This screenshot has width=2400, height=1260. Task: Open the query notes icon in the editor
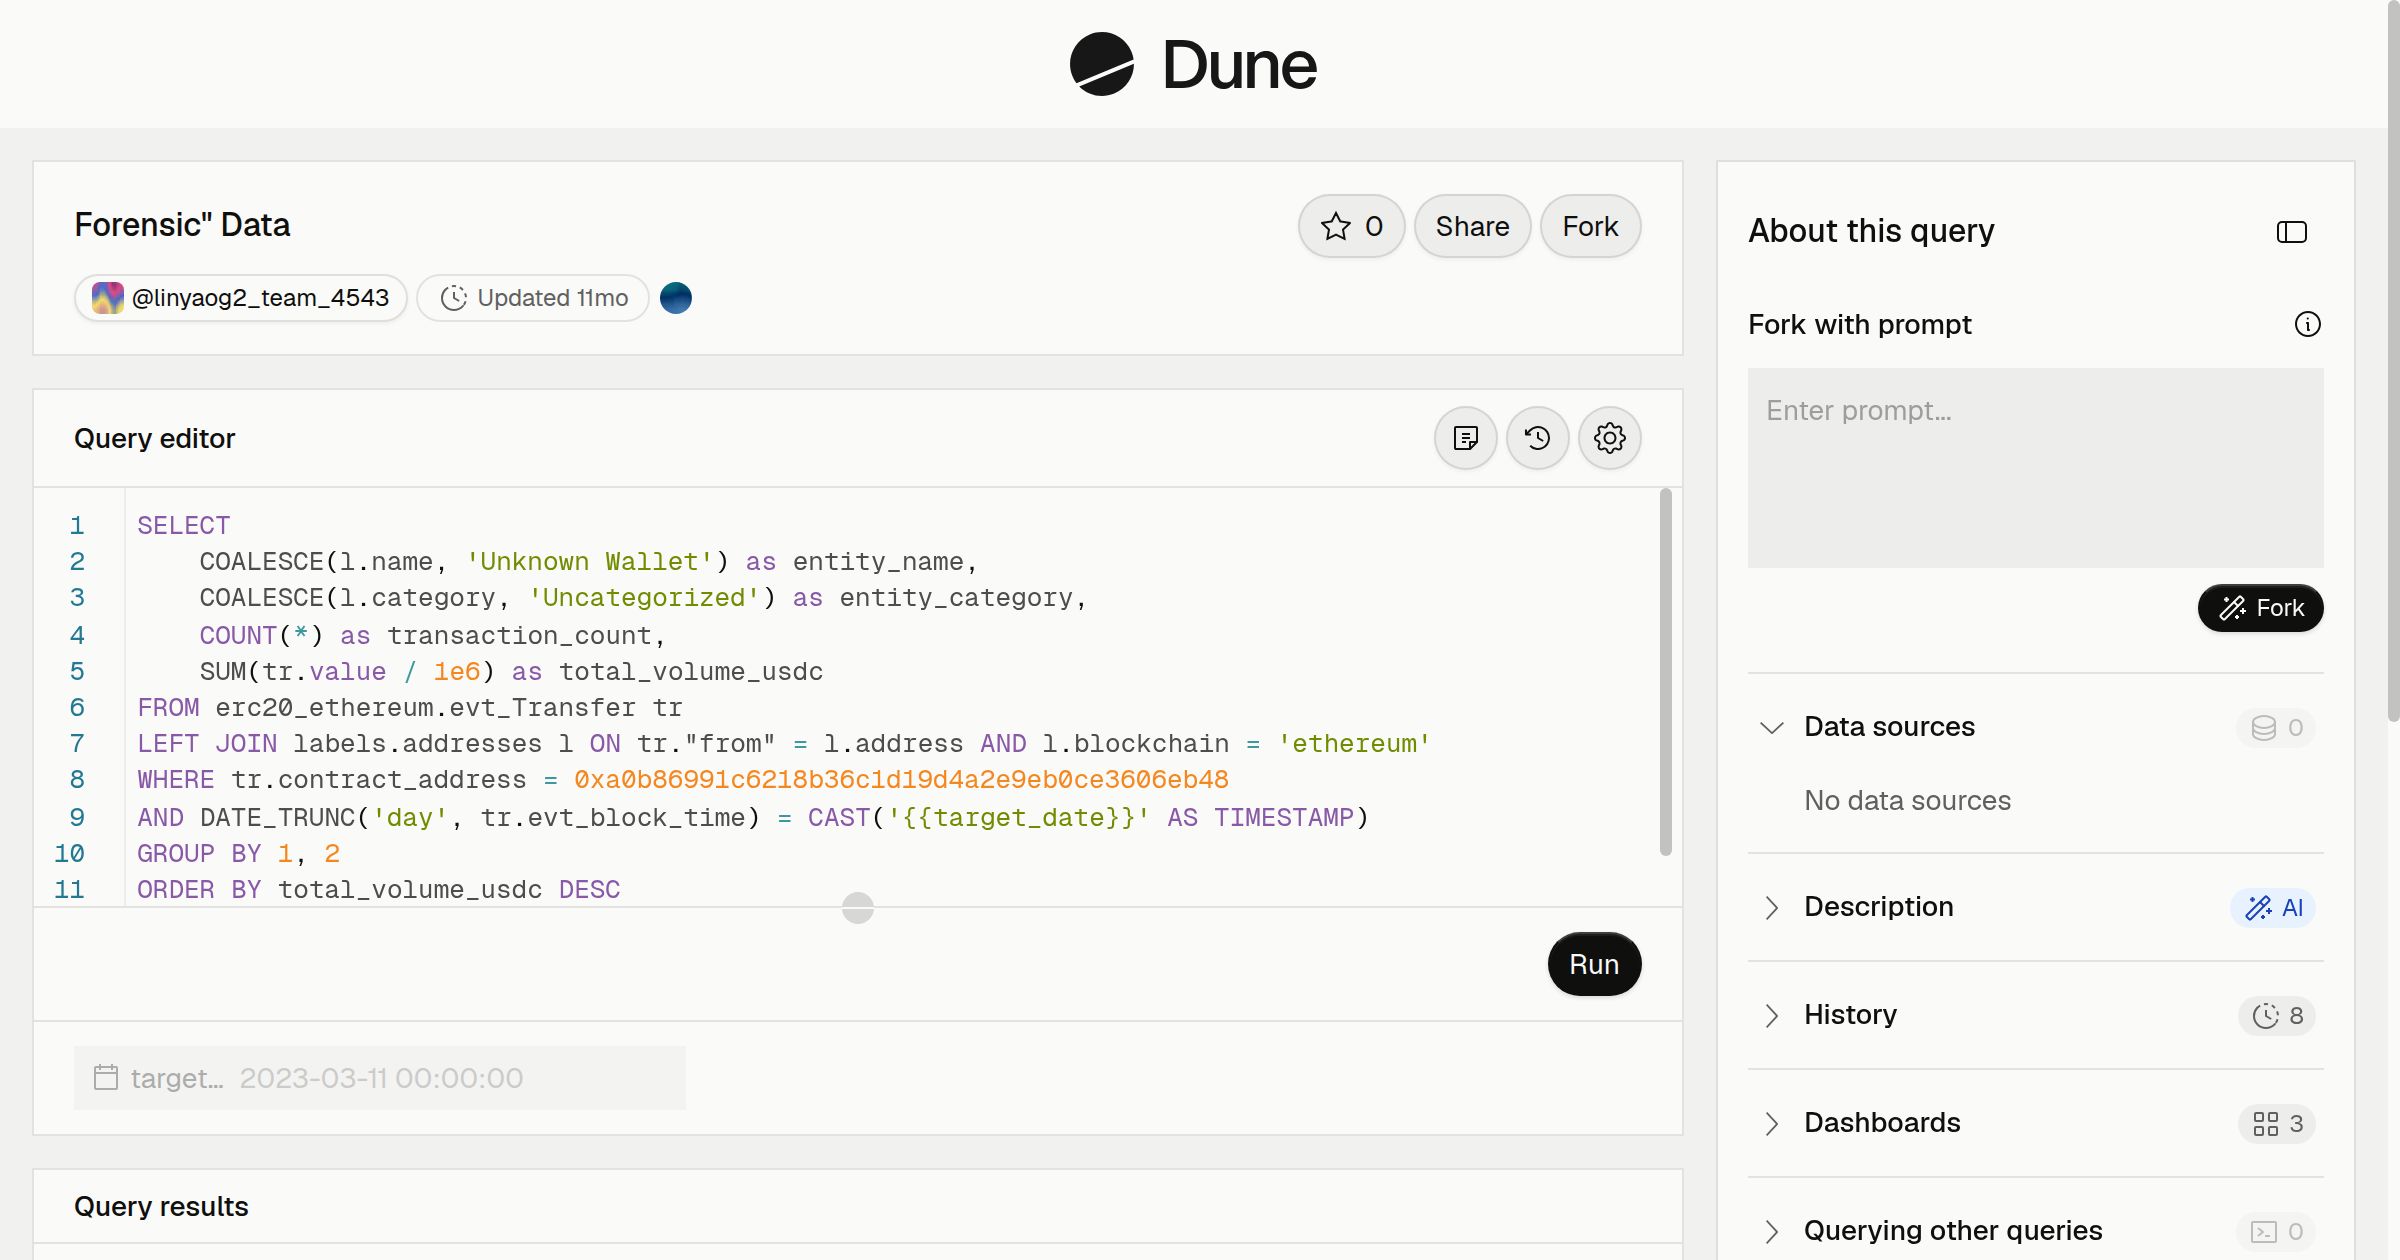coord(1466,438)
